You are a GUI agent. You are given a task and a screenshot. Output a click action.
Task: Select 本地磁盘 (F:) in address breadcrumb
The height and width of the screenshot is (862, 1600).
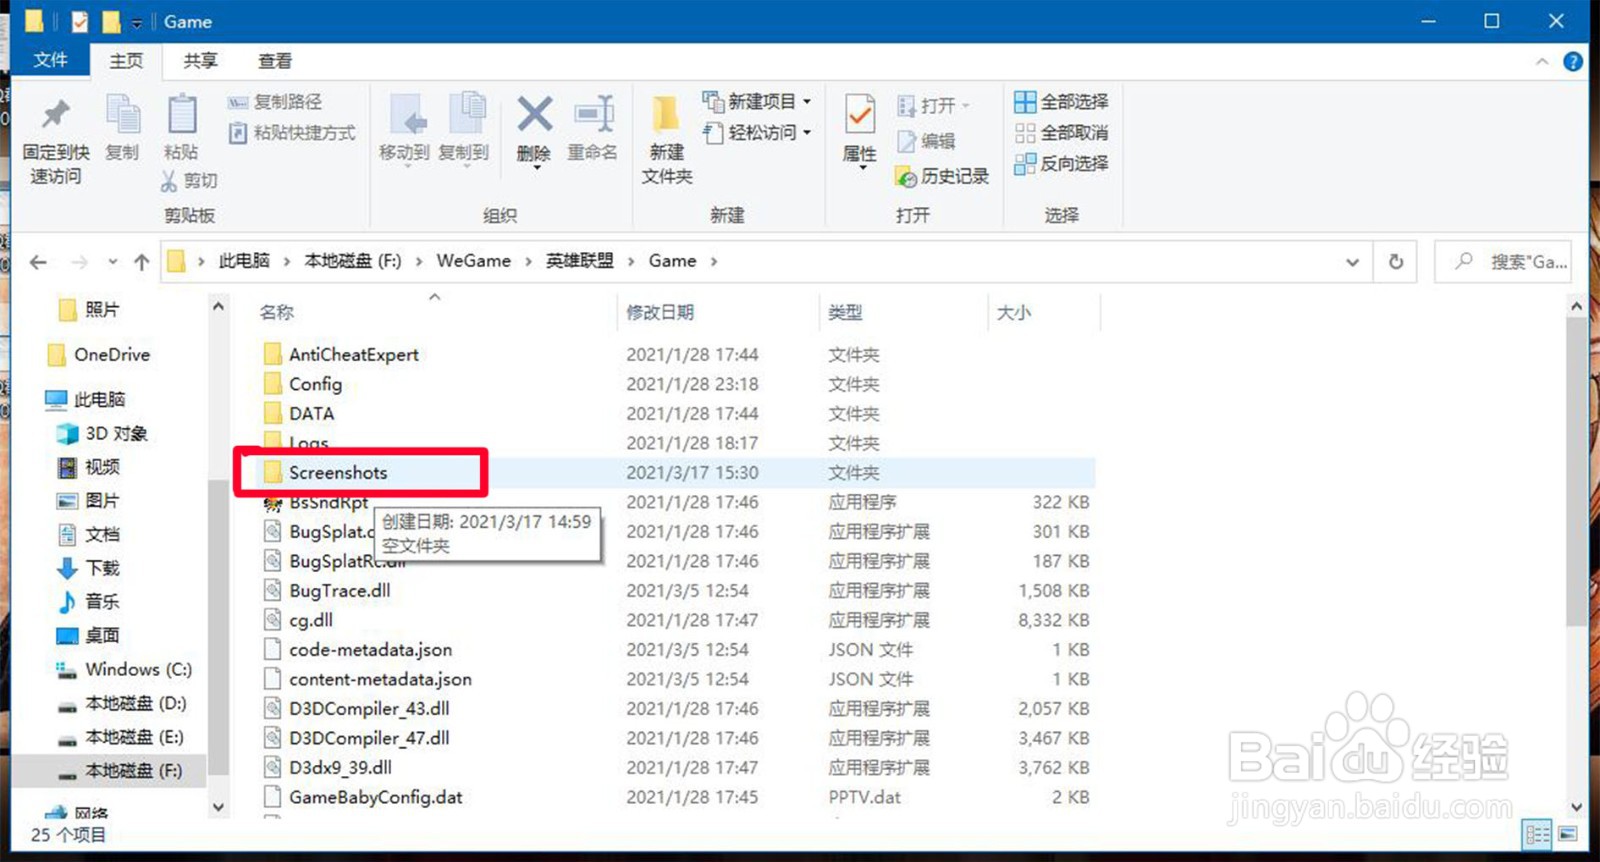pos(353,261)
